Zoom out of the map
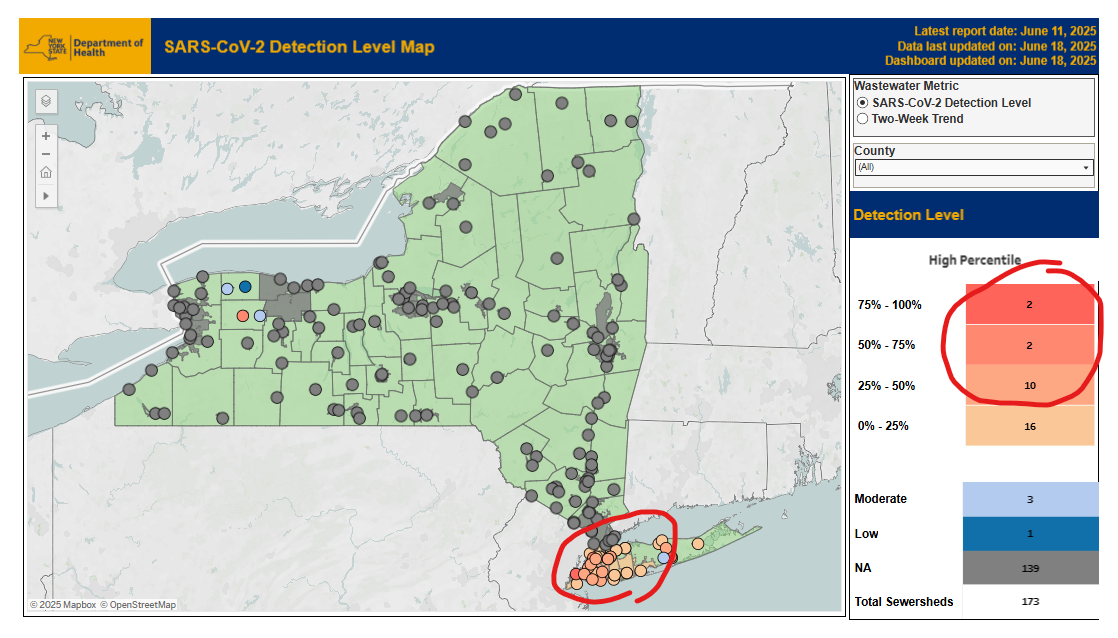The image size is (1118, 638). (x=46, y=154)
